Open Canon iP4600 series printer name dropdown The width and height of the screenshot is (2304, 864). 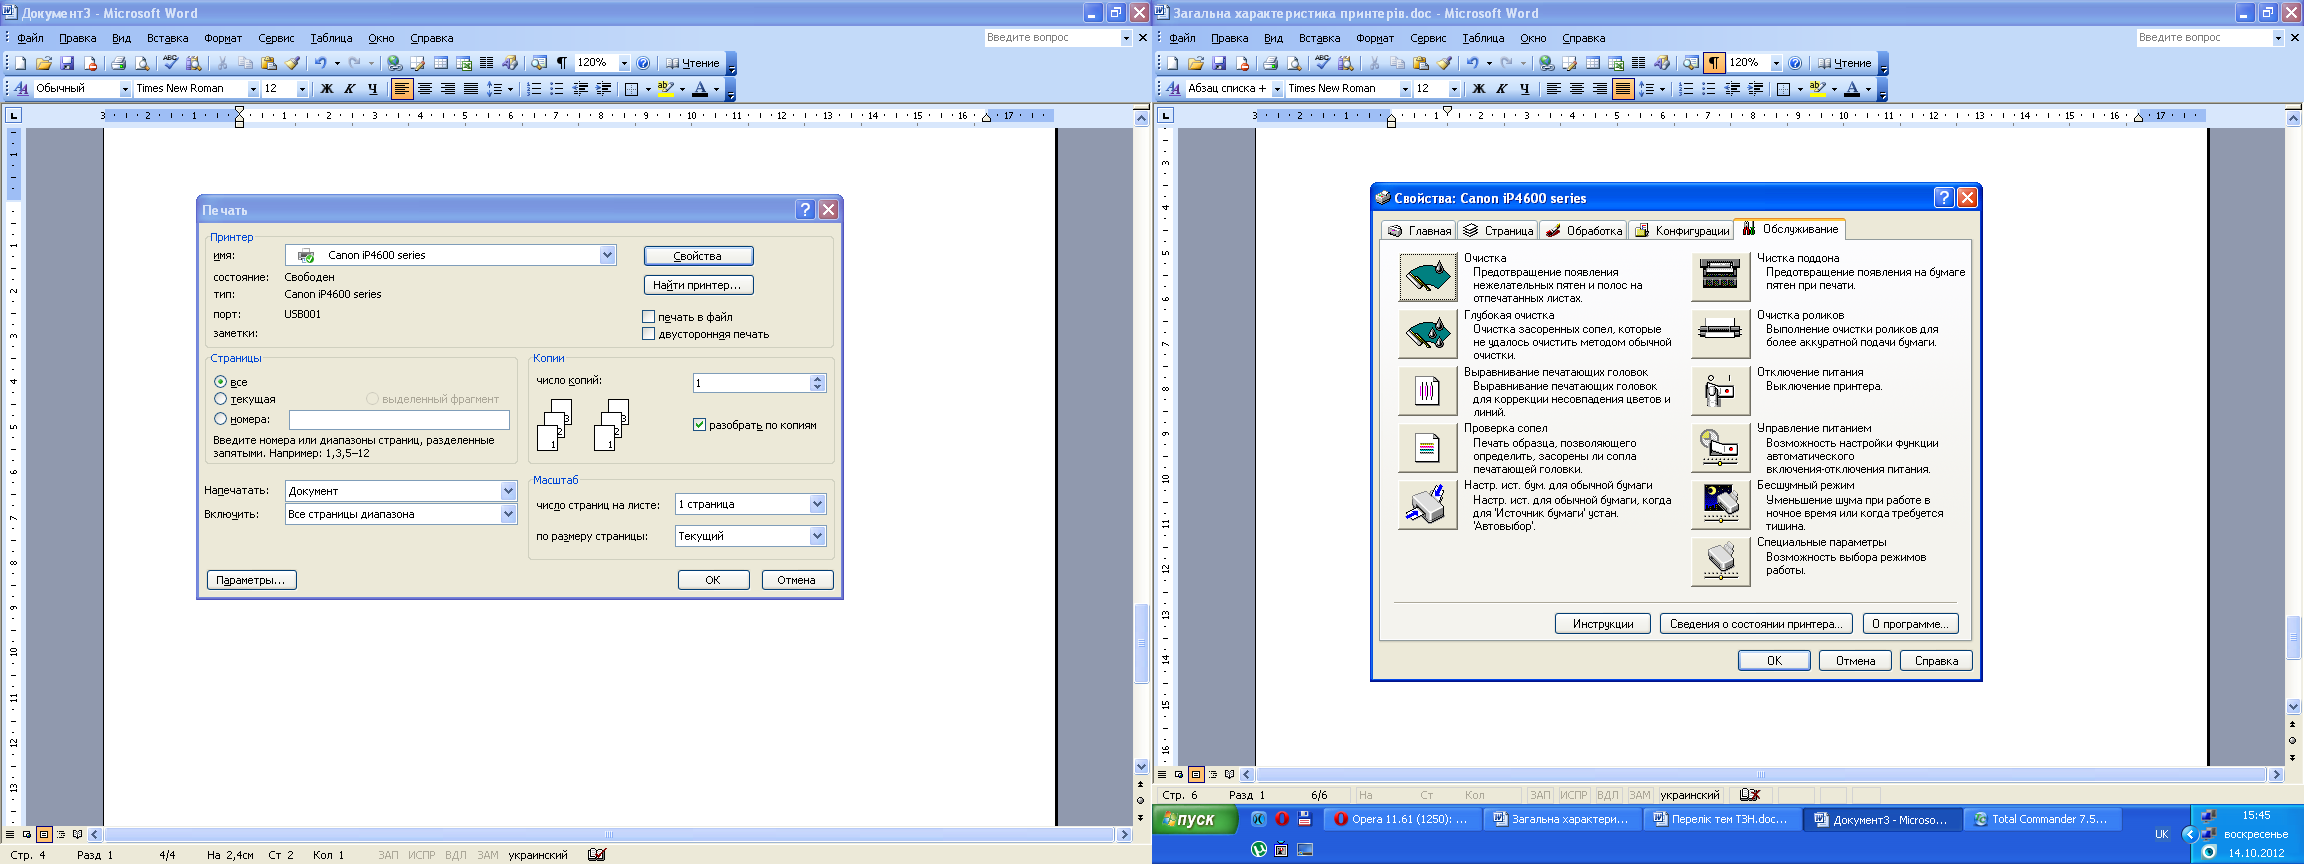[607, 255]
